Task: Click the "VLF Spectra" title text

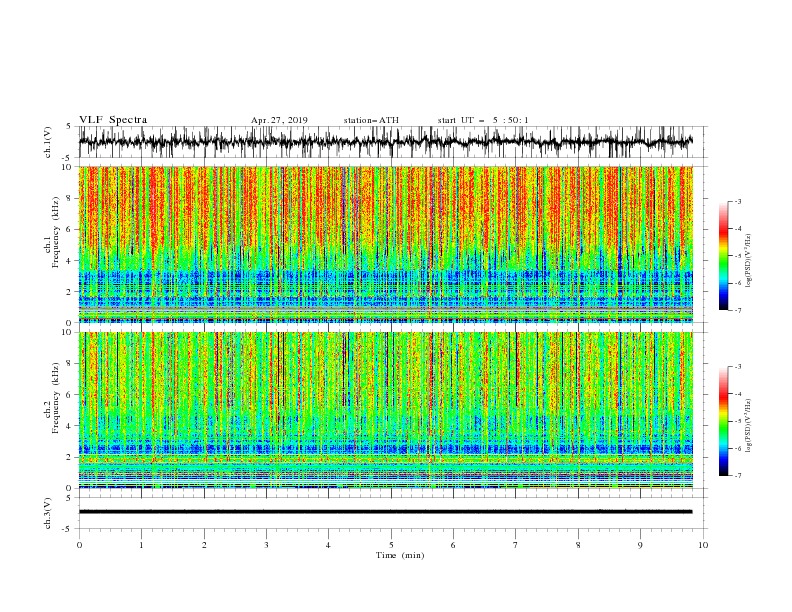Action: click(x=113, y=120)
